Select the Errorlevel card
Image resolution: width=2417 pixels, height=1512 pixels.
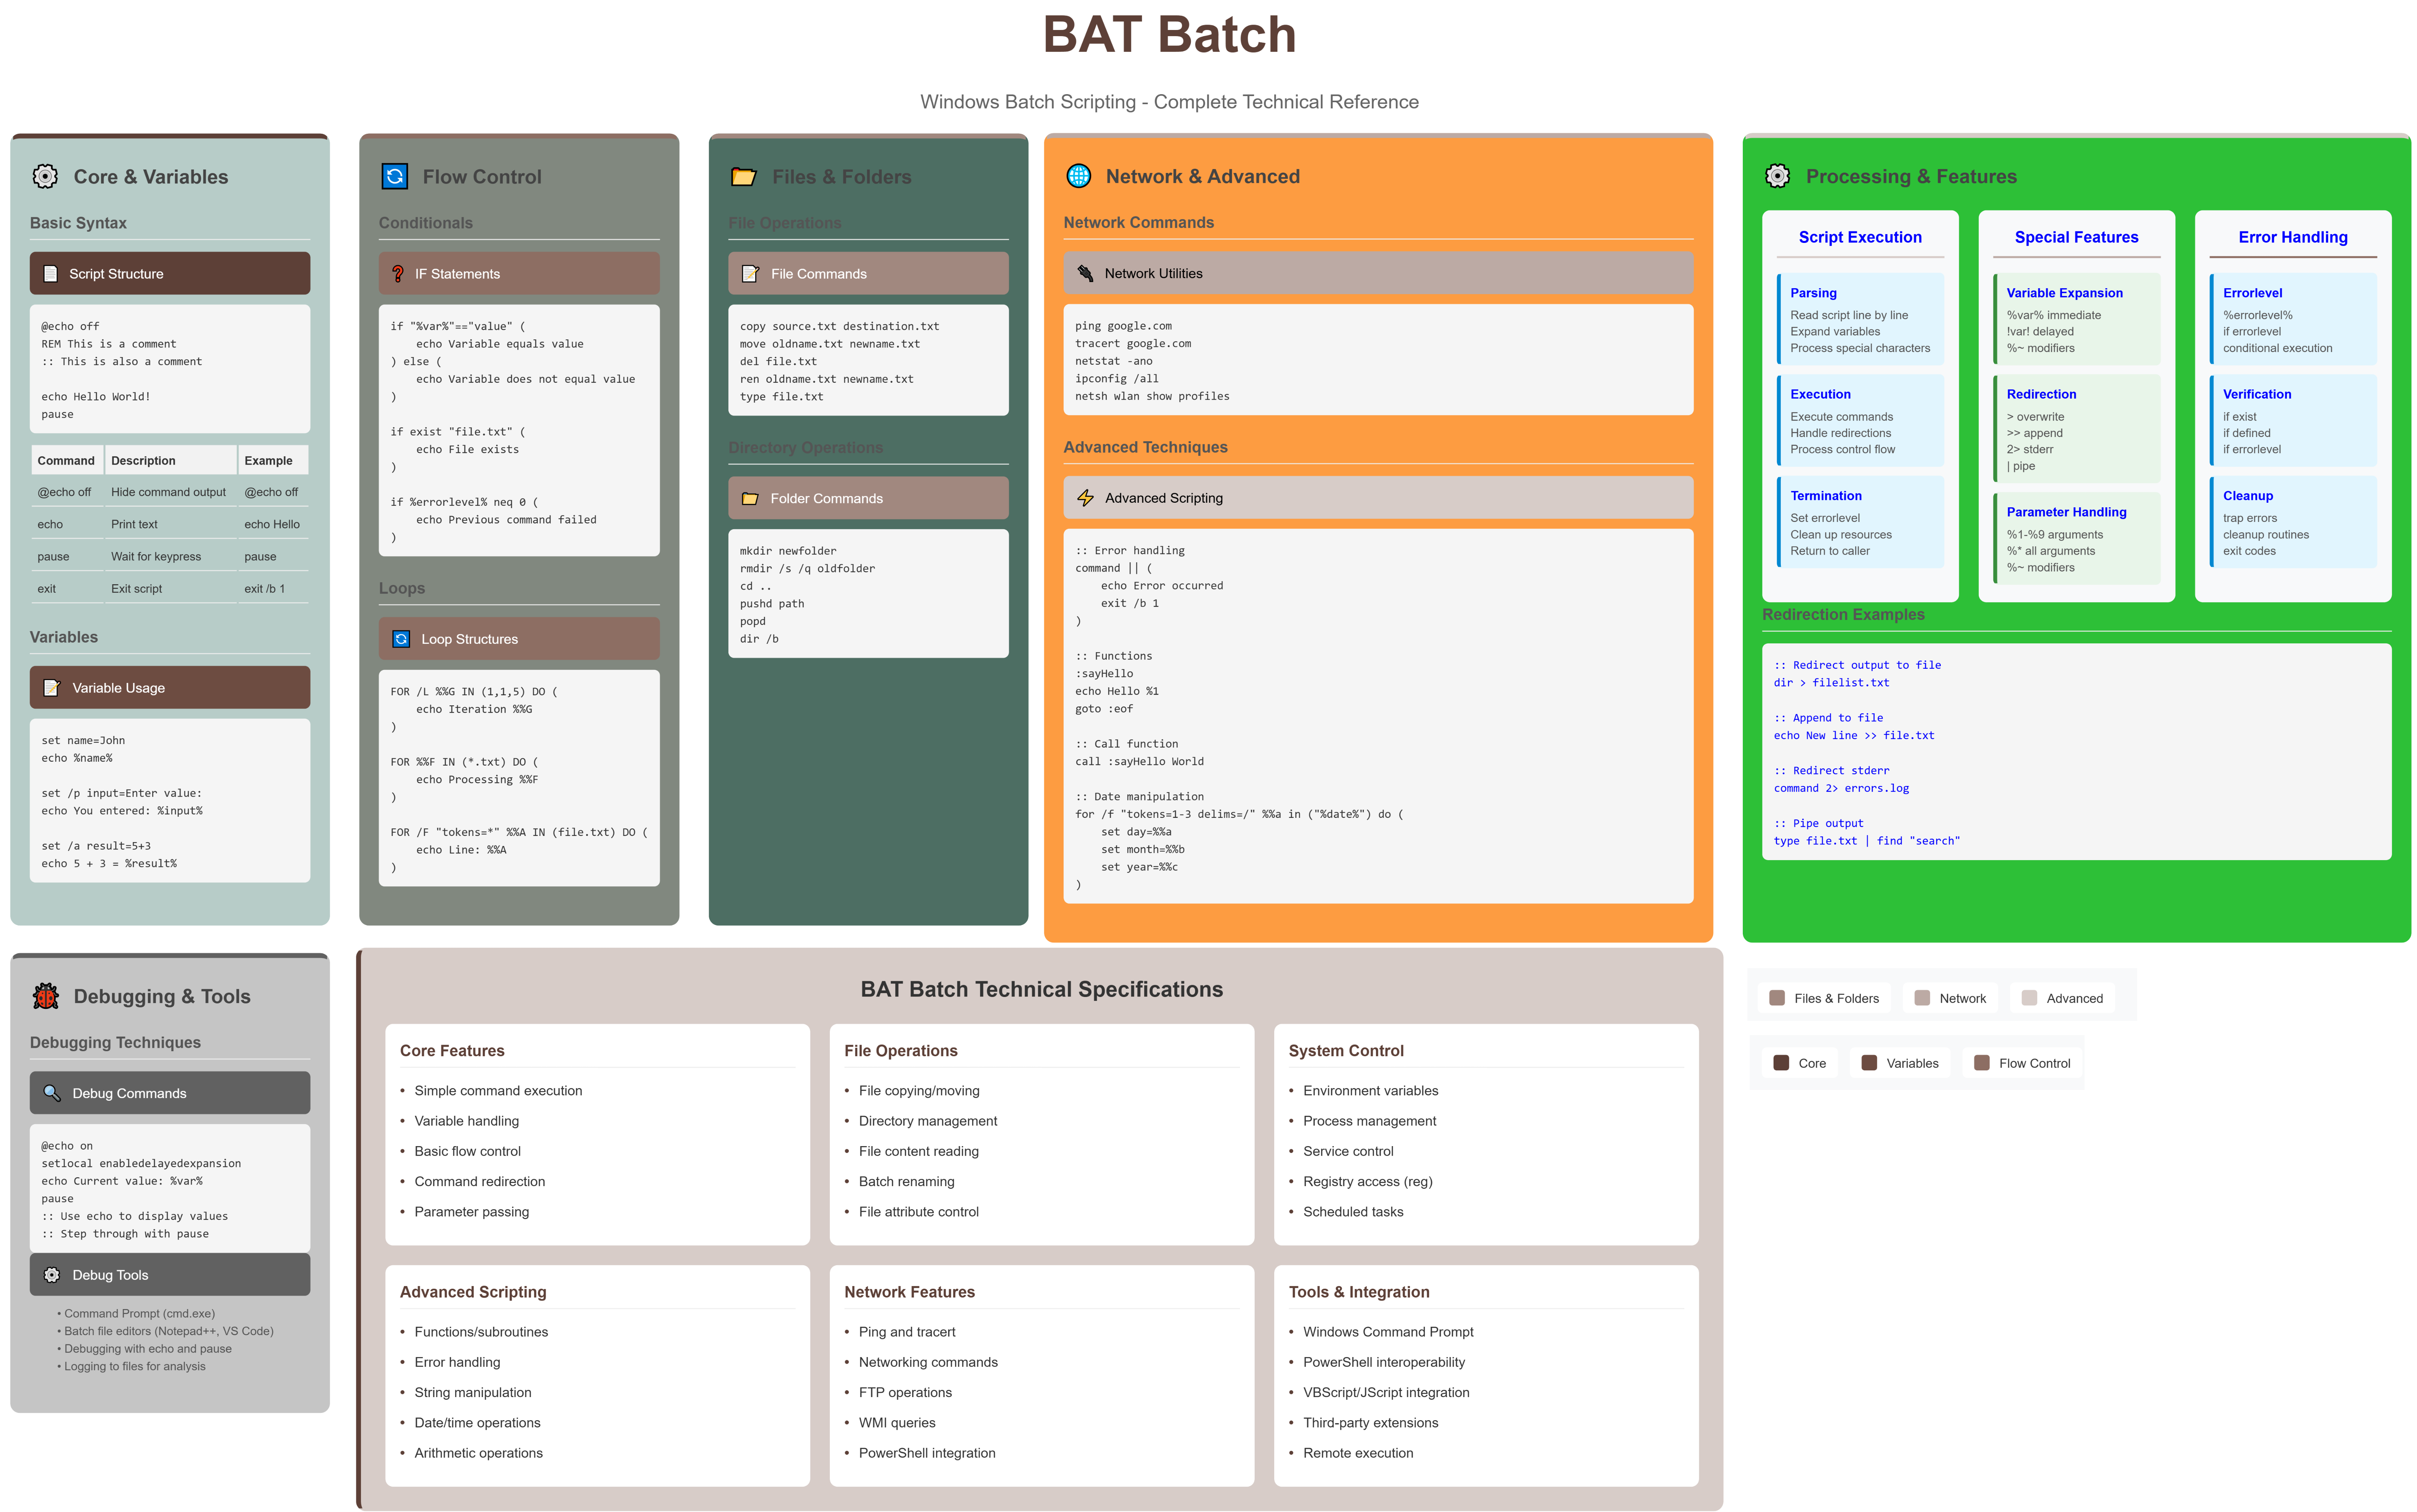click(2292, 319)
